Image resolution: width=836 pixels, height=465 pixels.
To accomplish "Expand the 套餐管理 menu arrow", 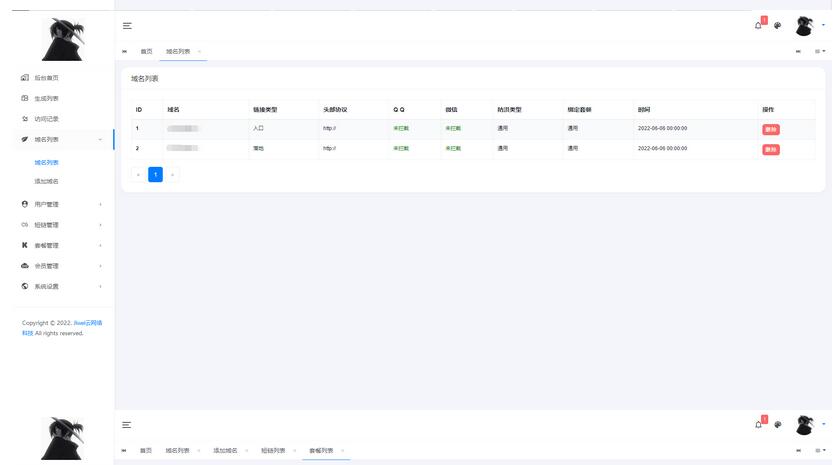I will click(x=100, y=246).
